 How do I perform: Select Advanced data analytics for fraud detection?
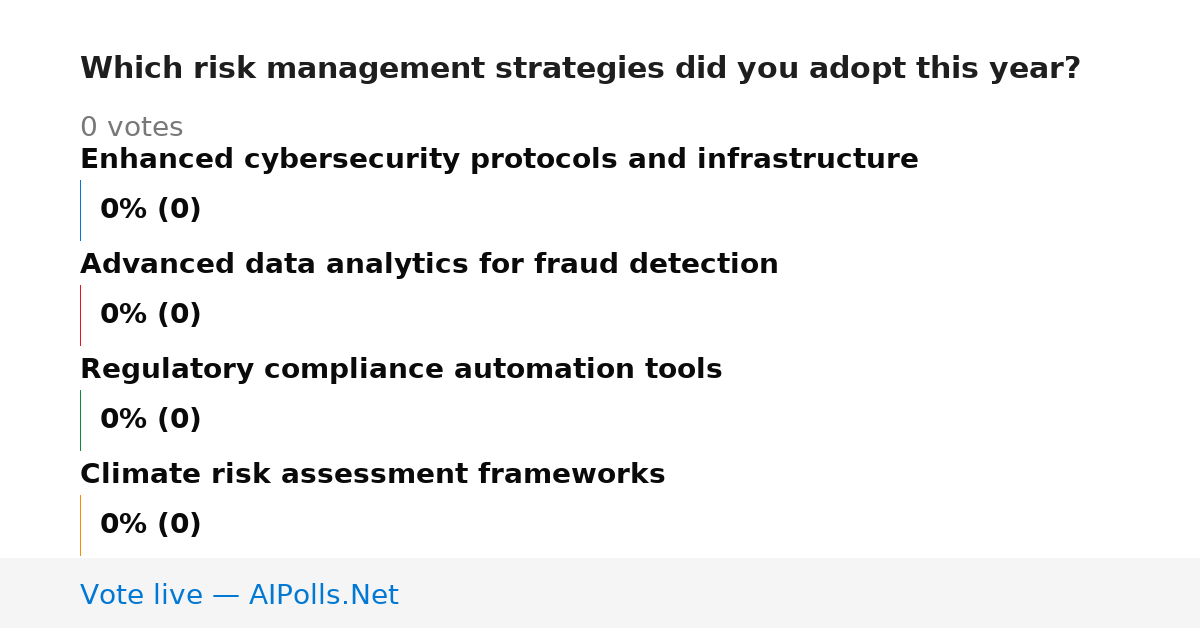point(429,265)
